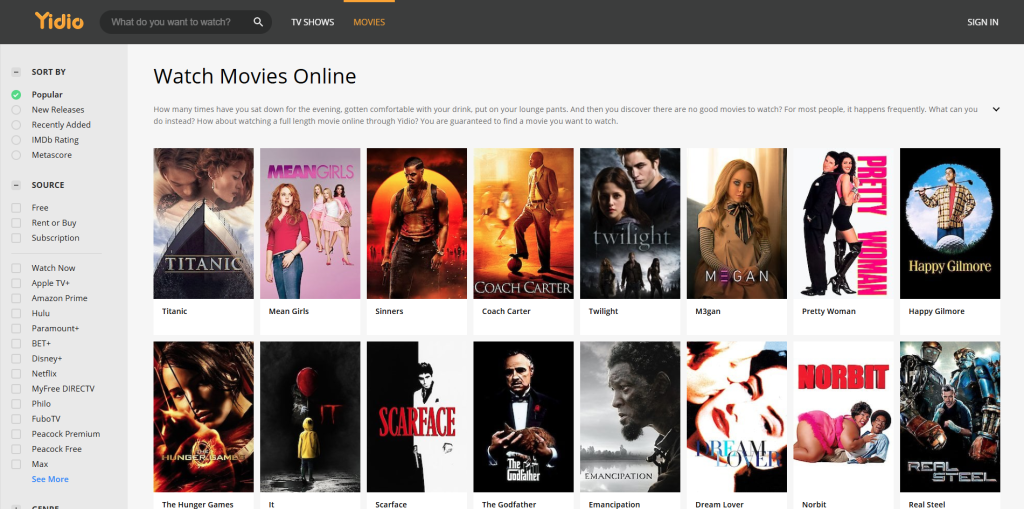
Task: Check the Peacock Premium checkbox
Action: pyautogui.click(x=16, y=434)
